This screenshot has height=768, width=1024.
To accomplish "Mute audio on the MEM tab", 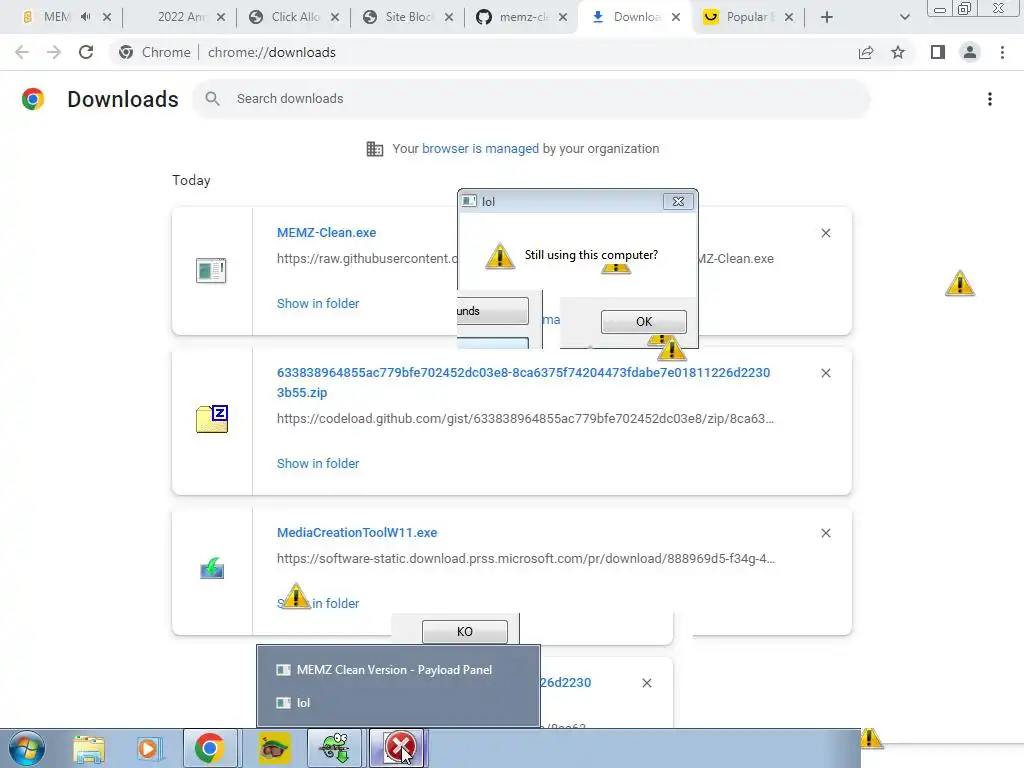I will coord(86,17).
